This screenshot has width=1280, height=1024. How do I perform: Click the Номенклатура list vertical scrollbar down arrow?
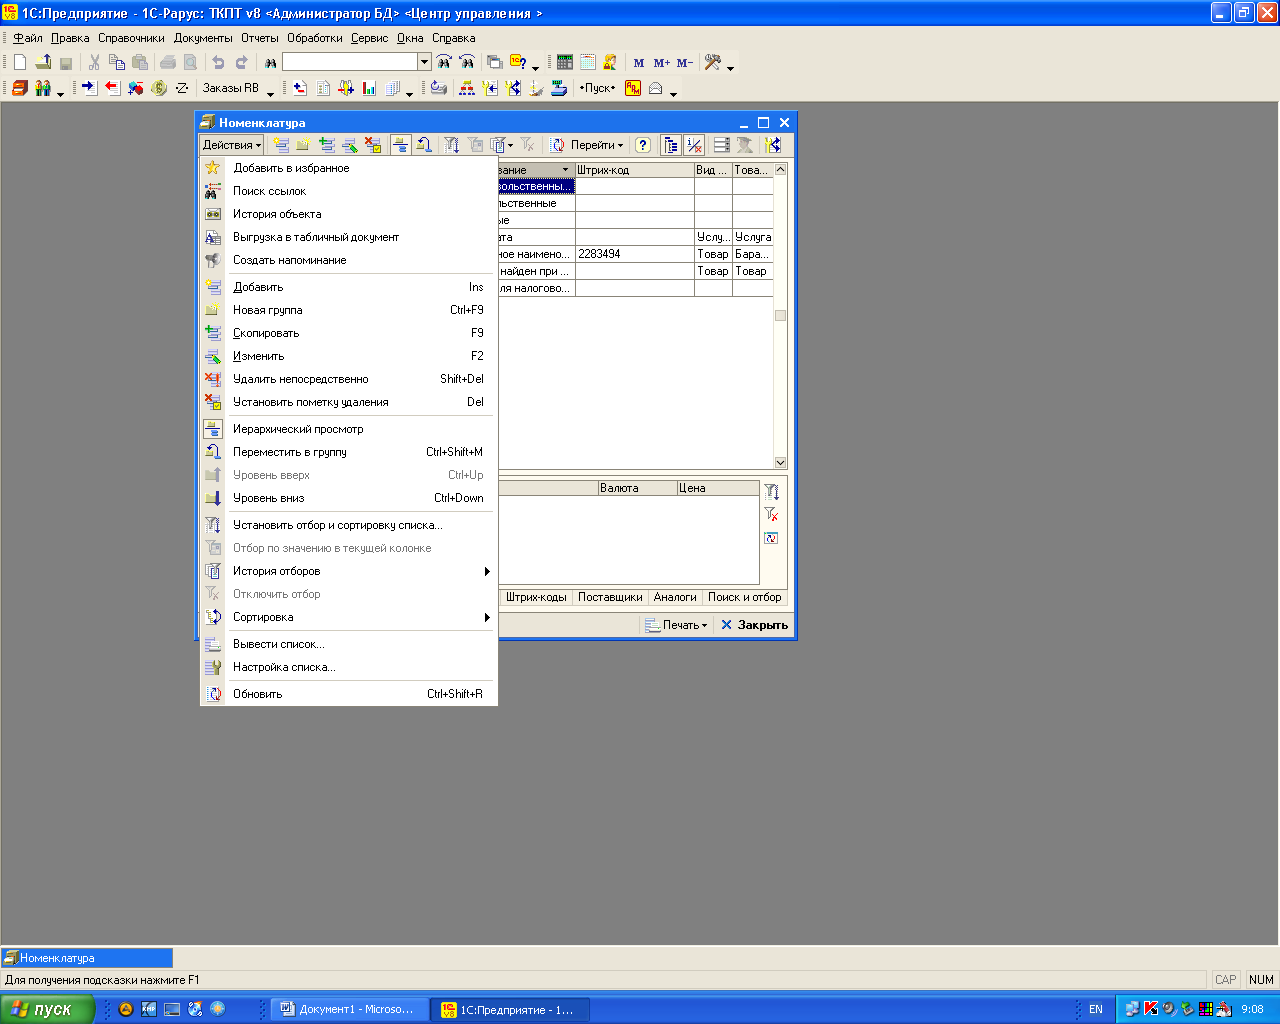pyautogui.click(x=781, y=463)
